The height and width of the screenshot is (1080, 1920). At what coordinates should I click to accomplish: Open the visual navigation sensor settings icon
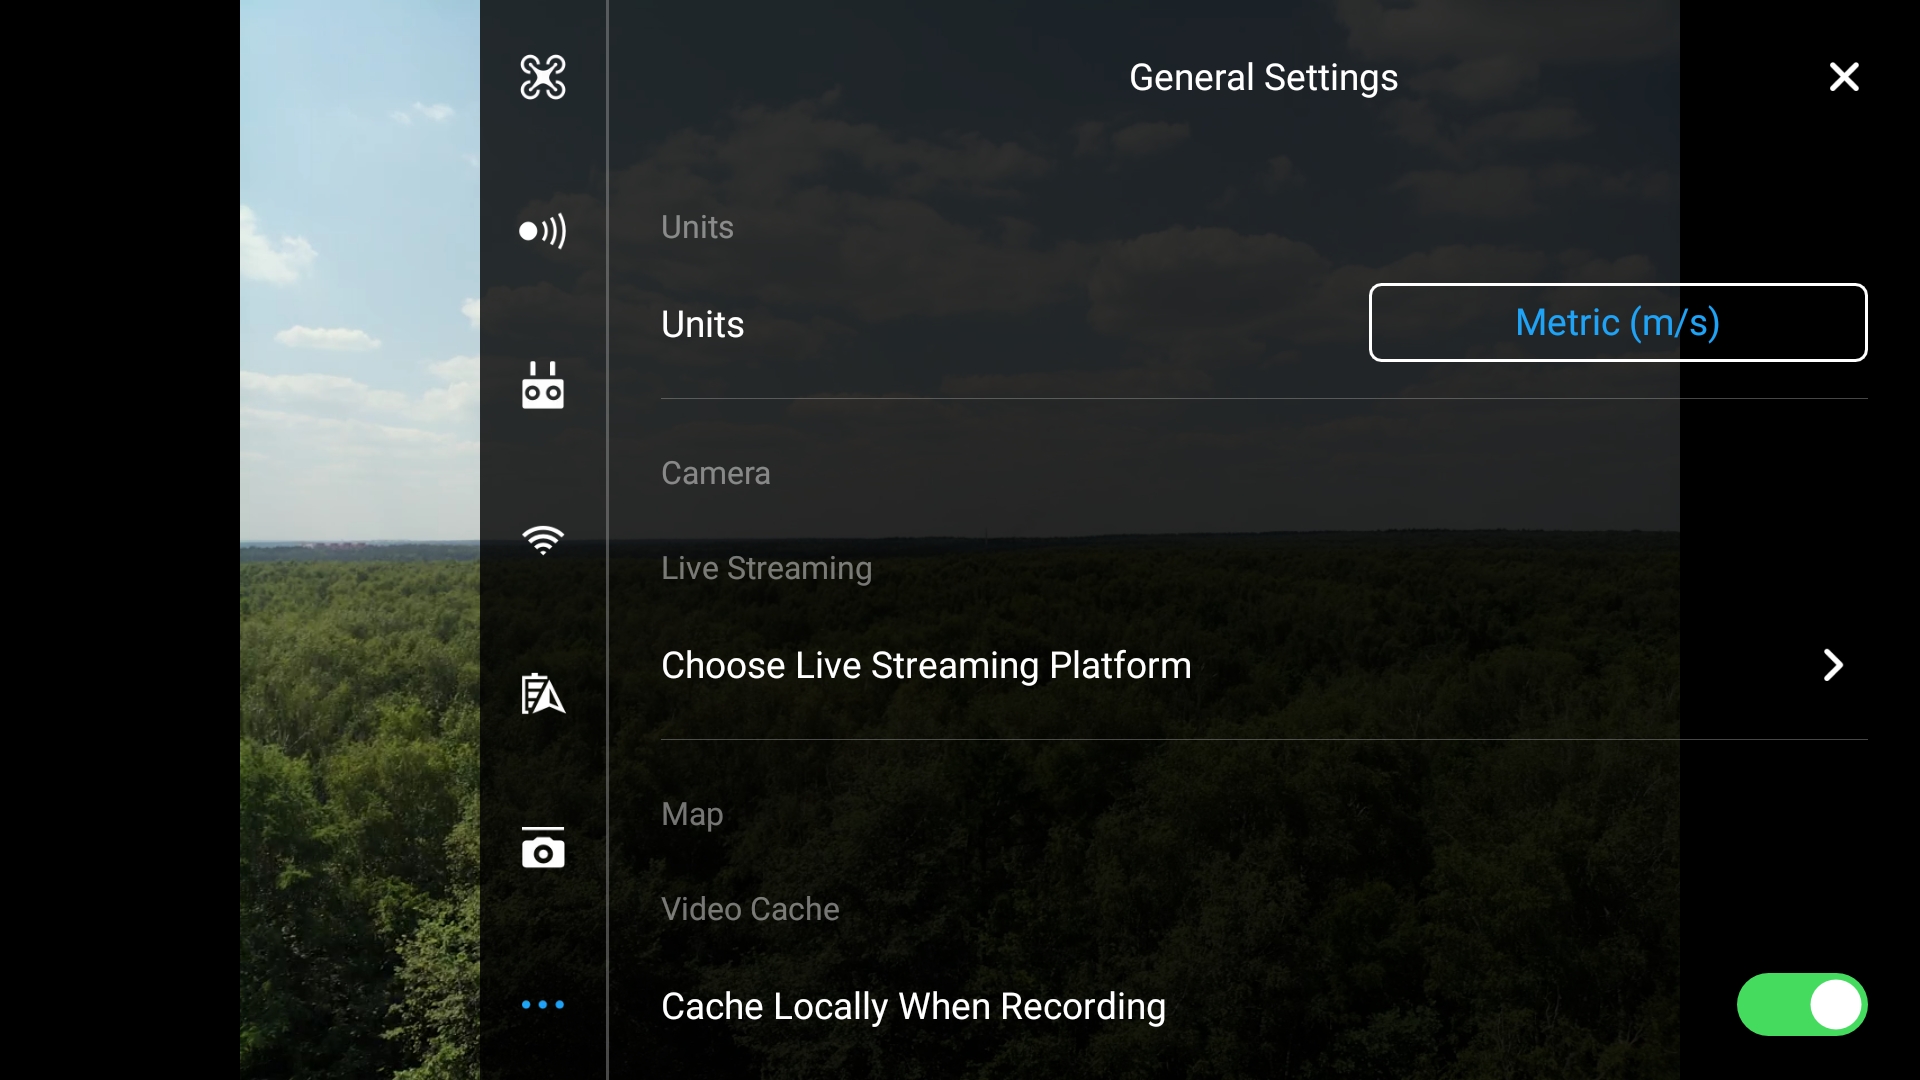click(x=543, y=231)
